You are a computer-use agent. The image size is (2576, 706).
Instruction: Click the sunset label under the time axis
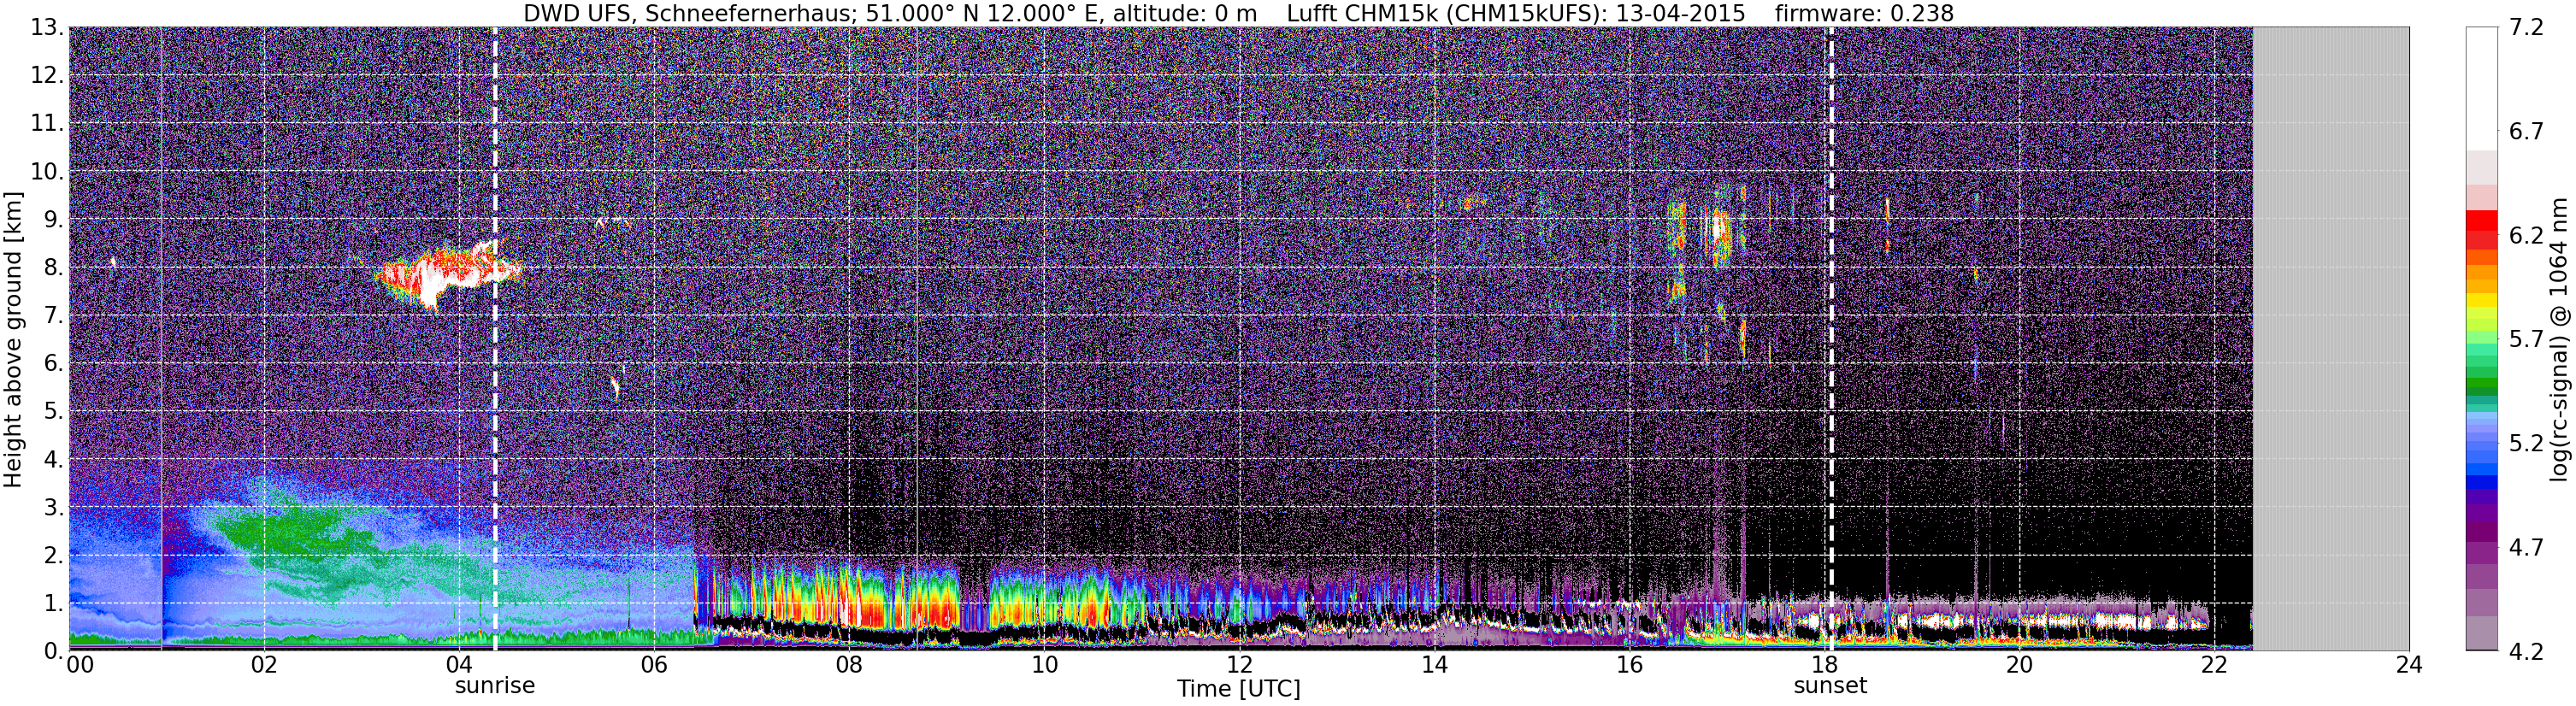pyautogui.click(x=1830, y=686)
